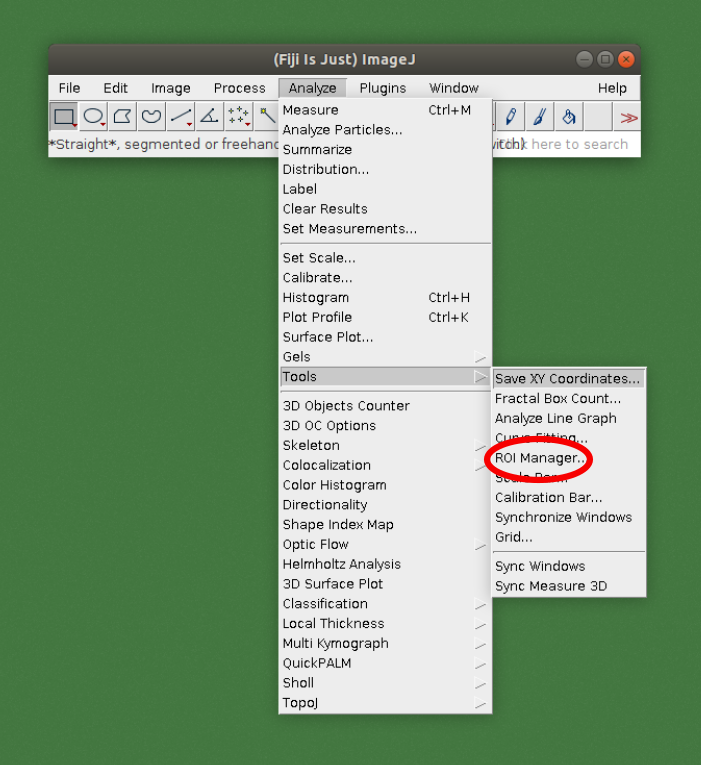Image resolution: width=701 pixels, height=765 pixels.
Task: Select the Multi-point tool
Action: click(239, 117)
